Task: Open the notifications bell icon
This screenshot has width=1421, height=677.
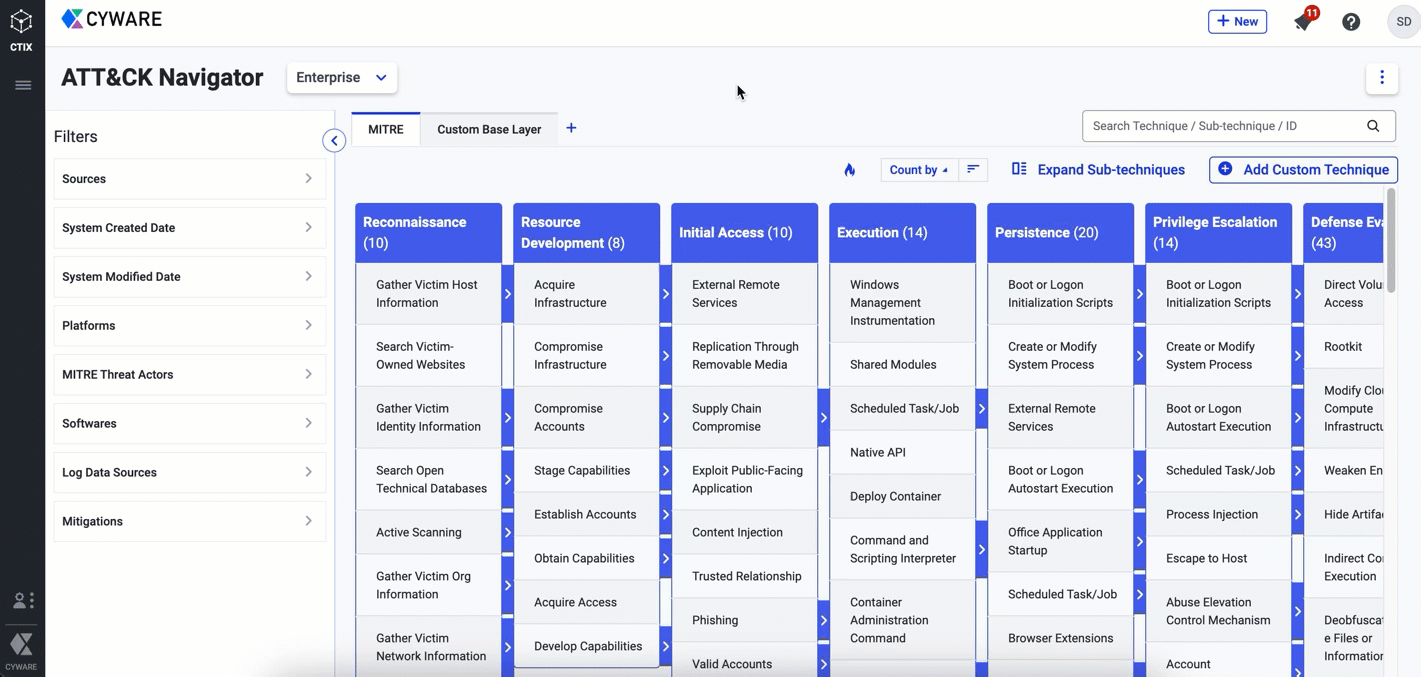Action: click(1303, 22)
